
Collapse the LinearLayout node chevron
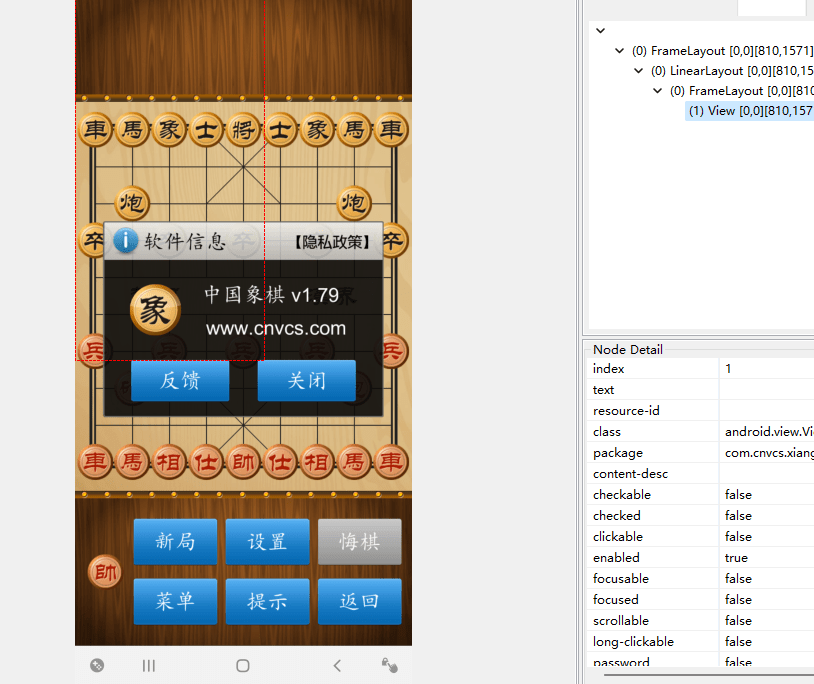639,71
